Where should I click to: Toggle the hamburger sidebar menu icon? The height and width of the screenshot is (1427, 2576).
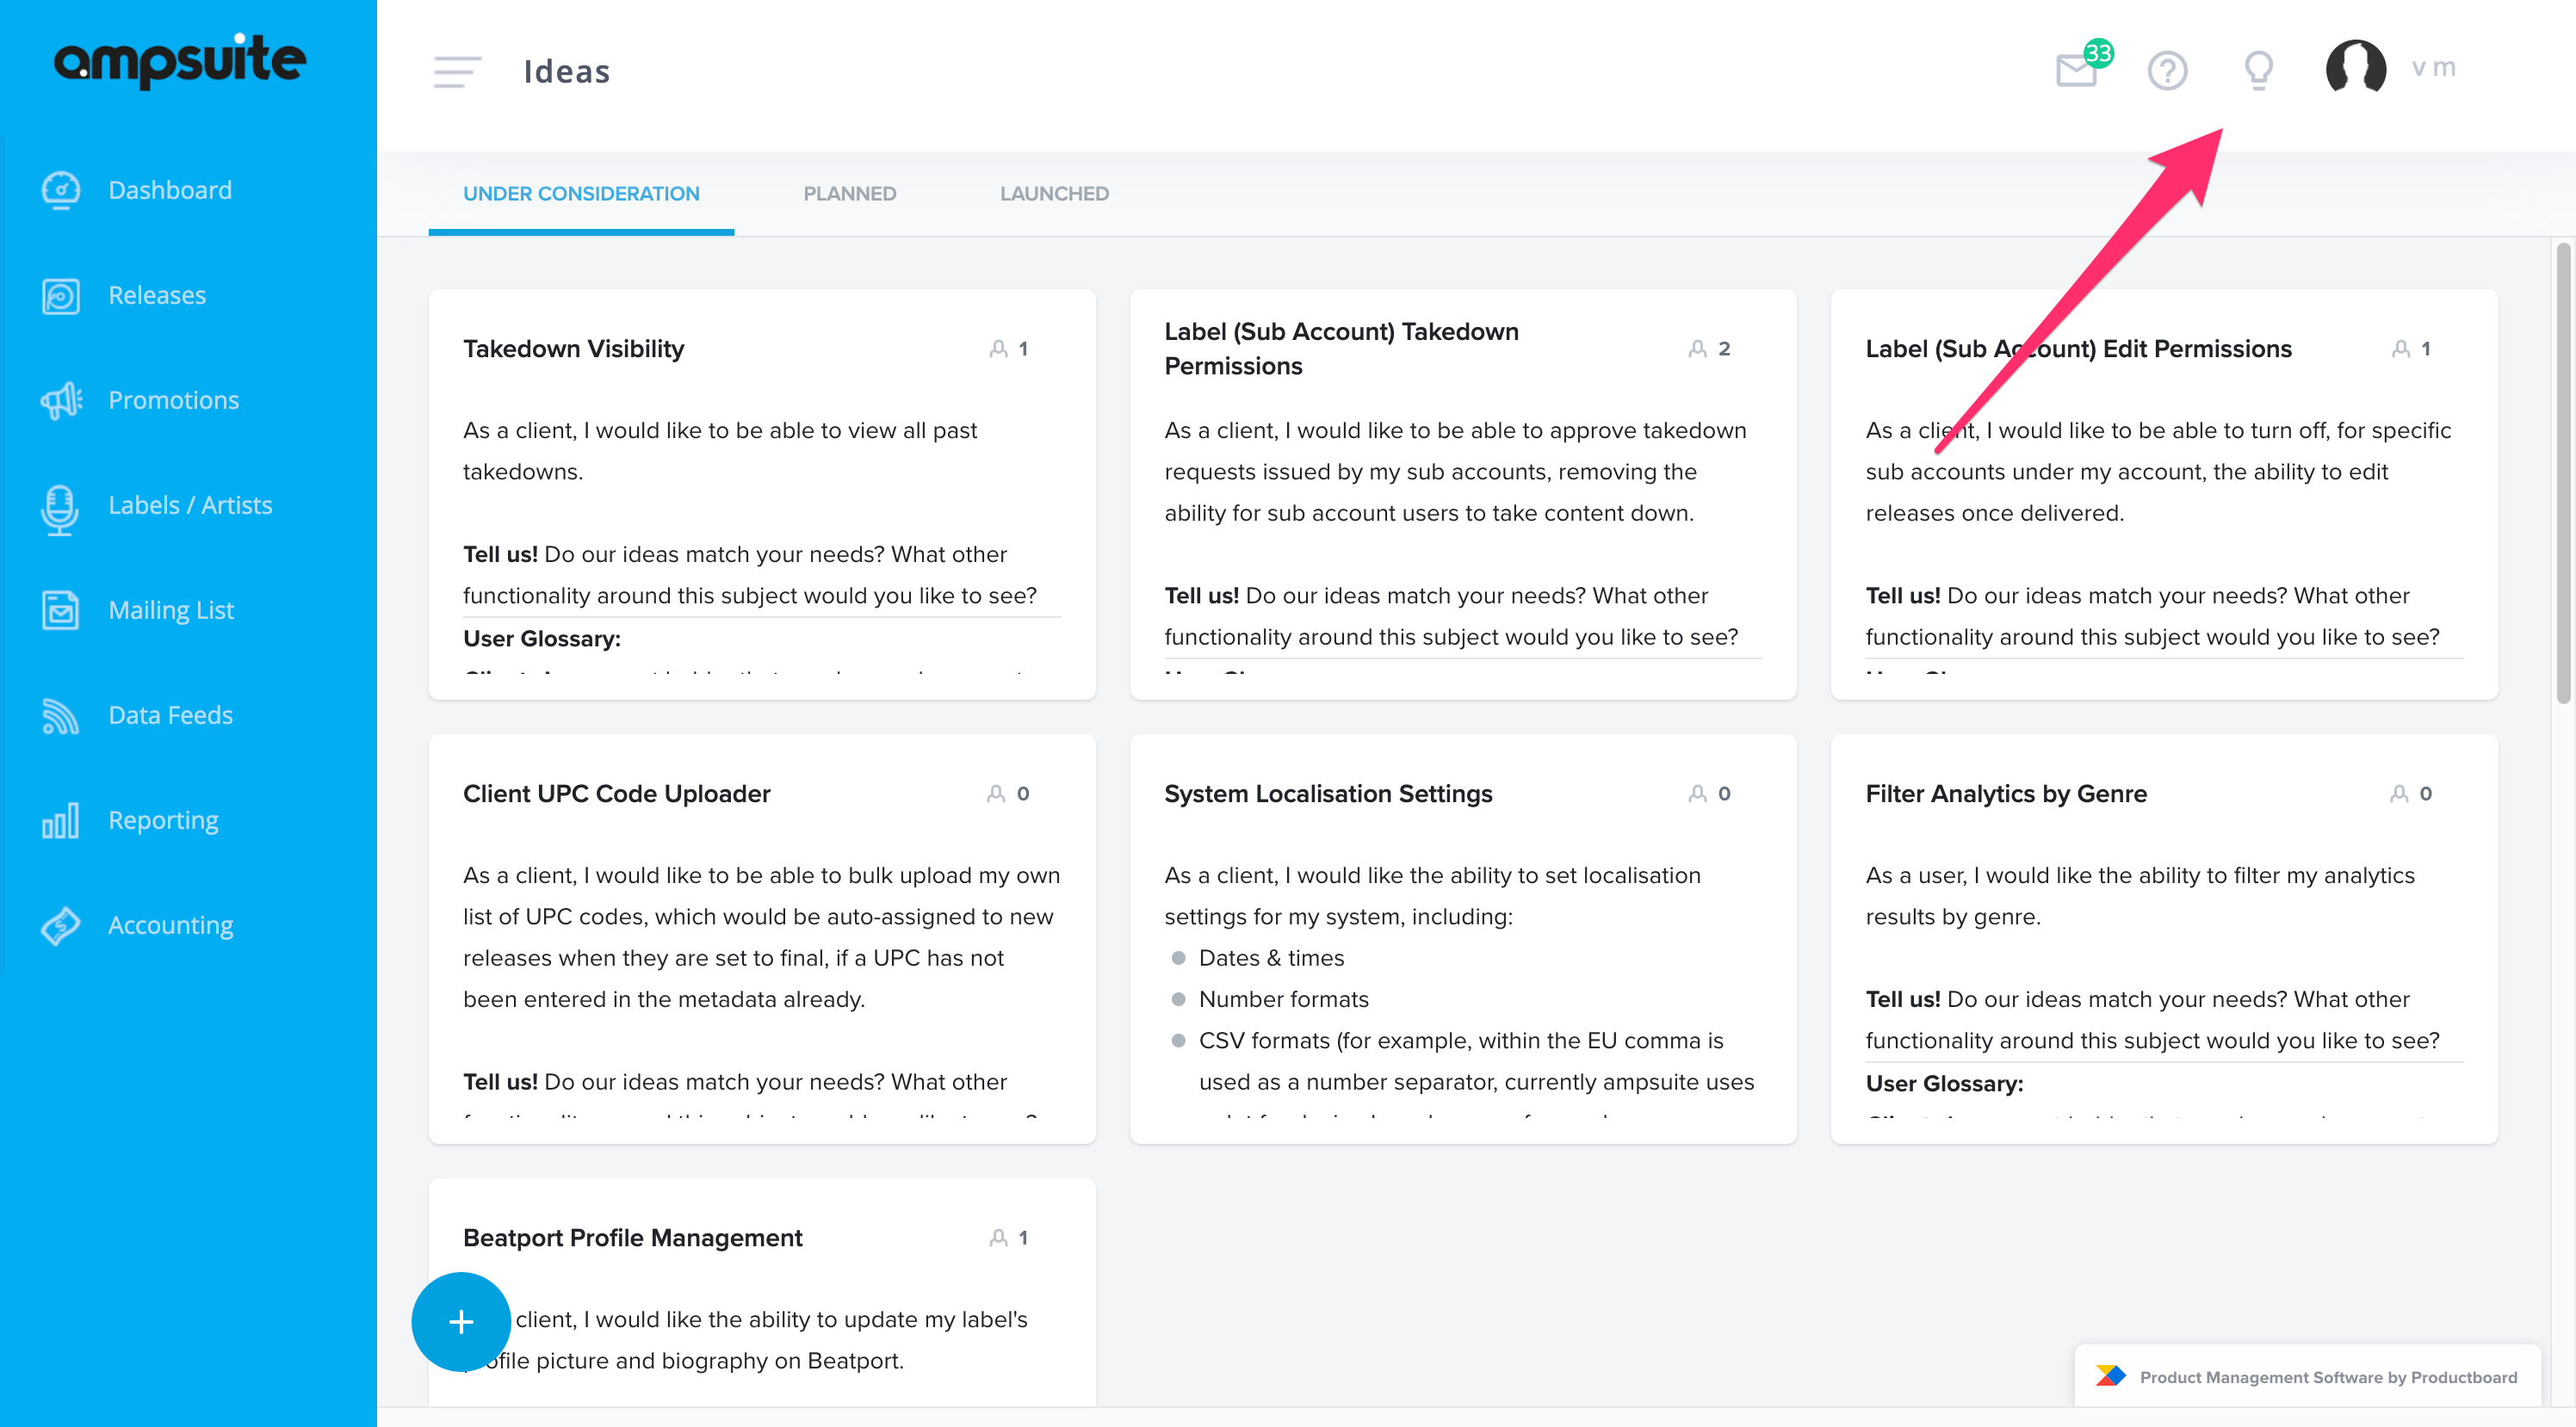(457, 72)
